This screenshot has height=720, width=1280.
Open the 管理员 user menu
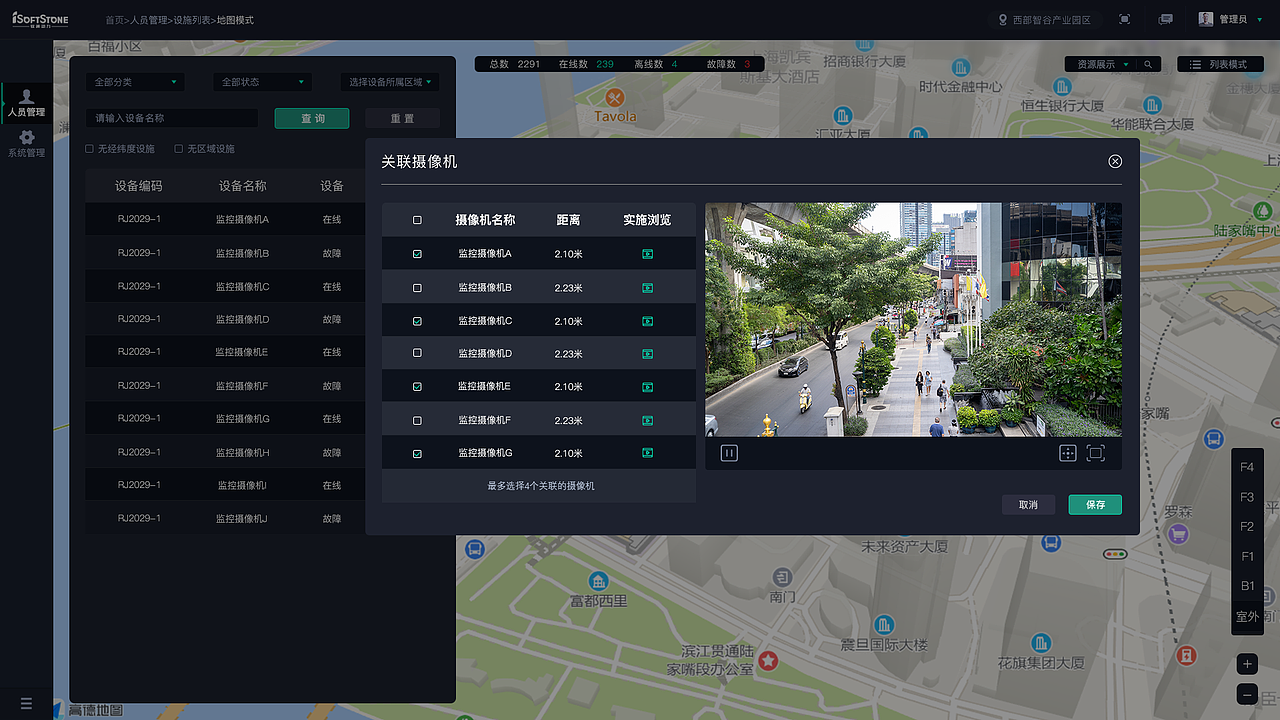point(1232,20)
